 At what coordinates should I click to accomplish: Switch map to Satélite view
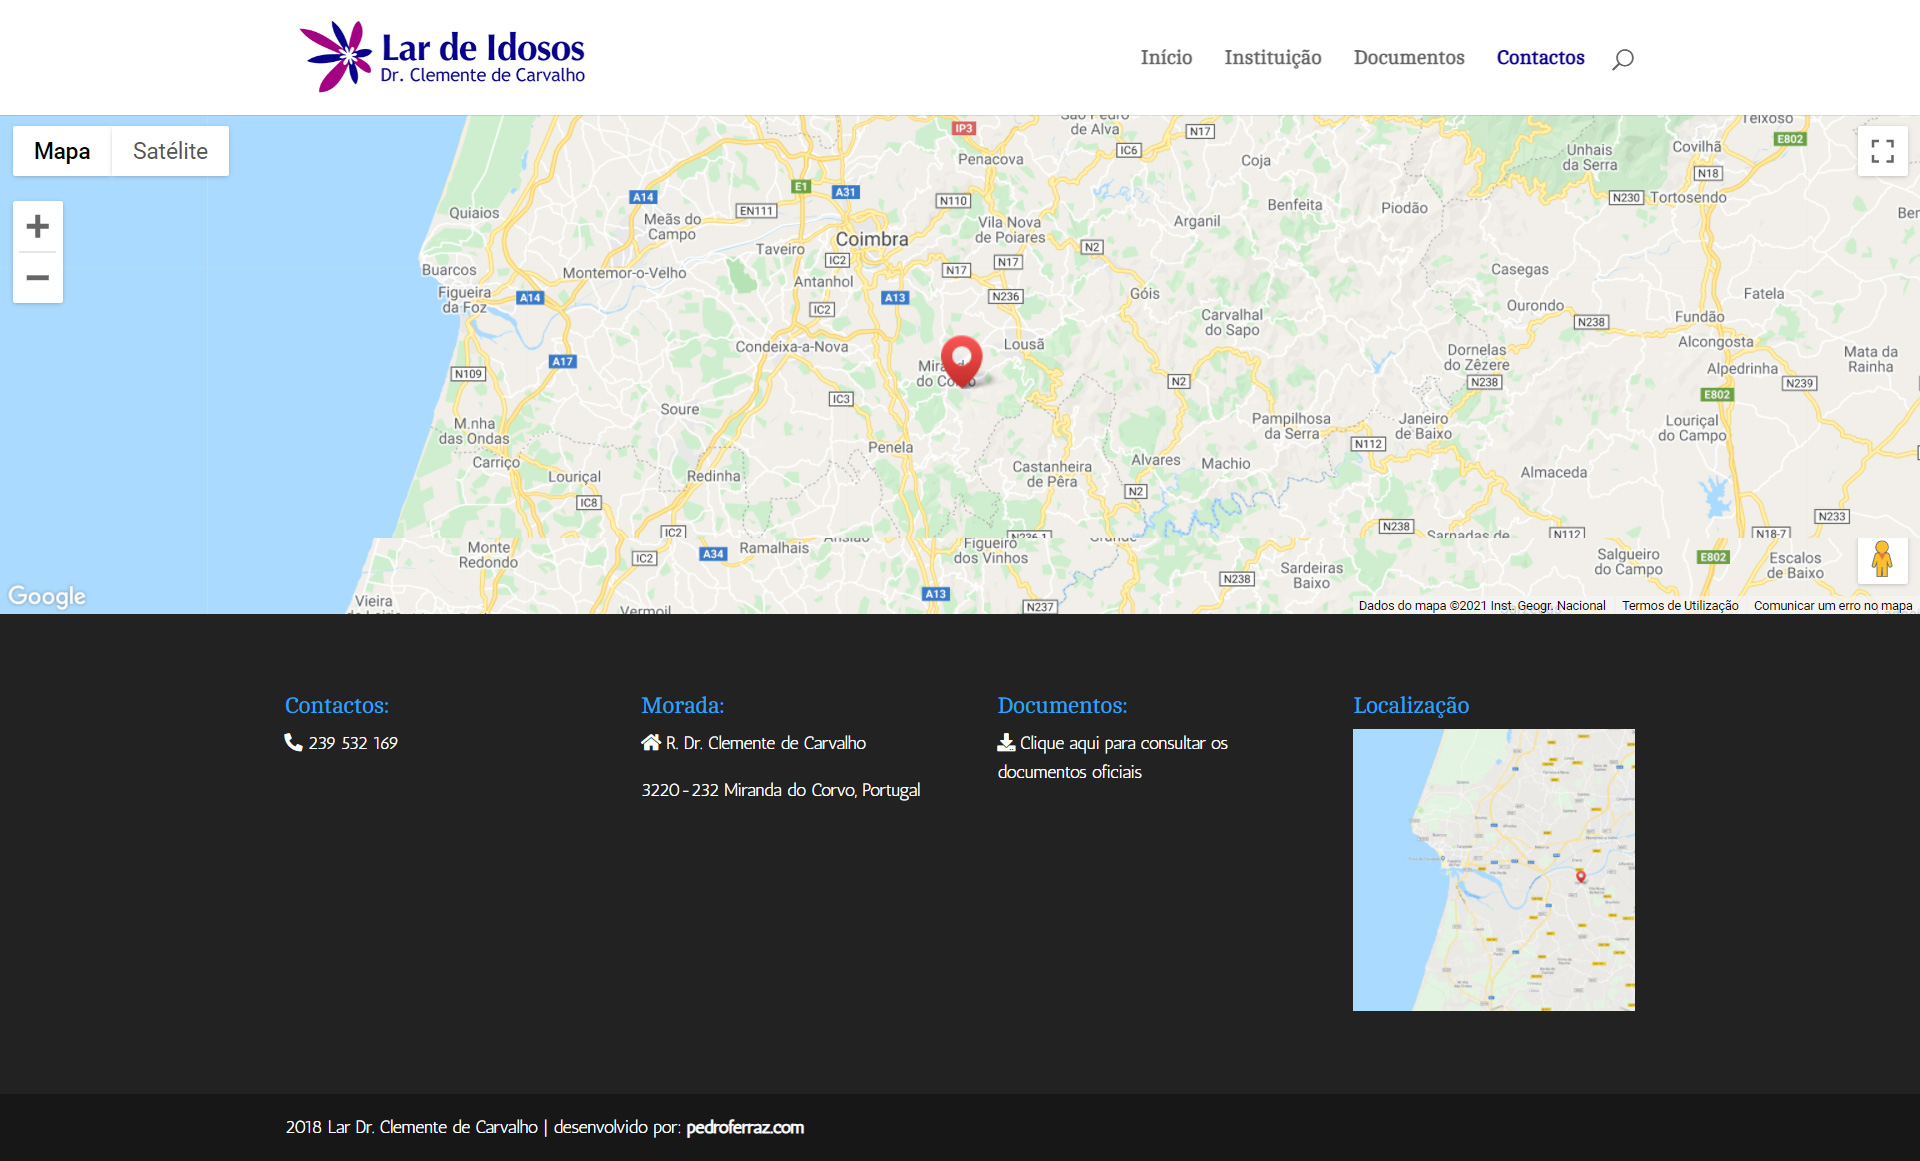[170, 151]
